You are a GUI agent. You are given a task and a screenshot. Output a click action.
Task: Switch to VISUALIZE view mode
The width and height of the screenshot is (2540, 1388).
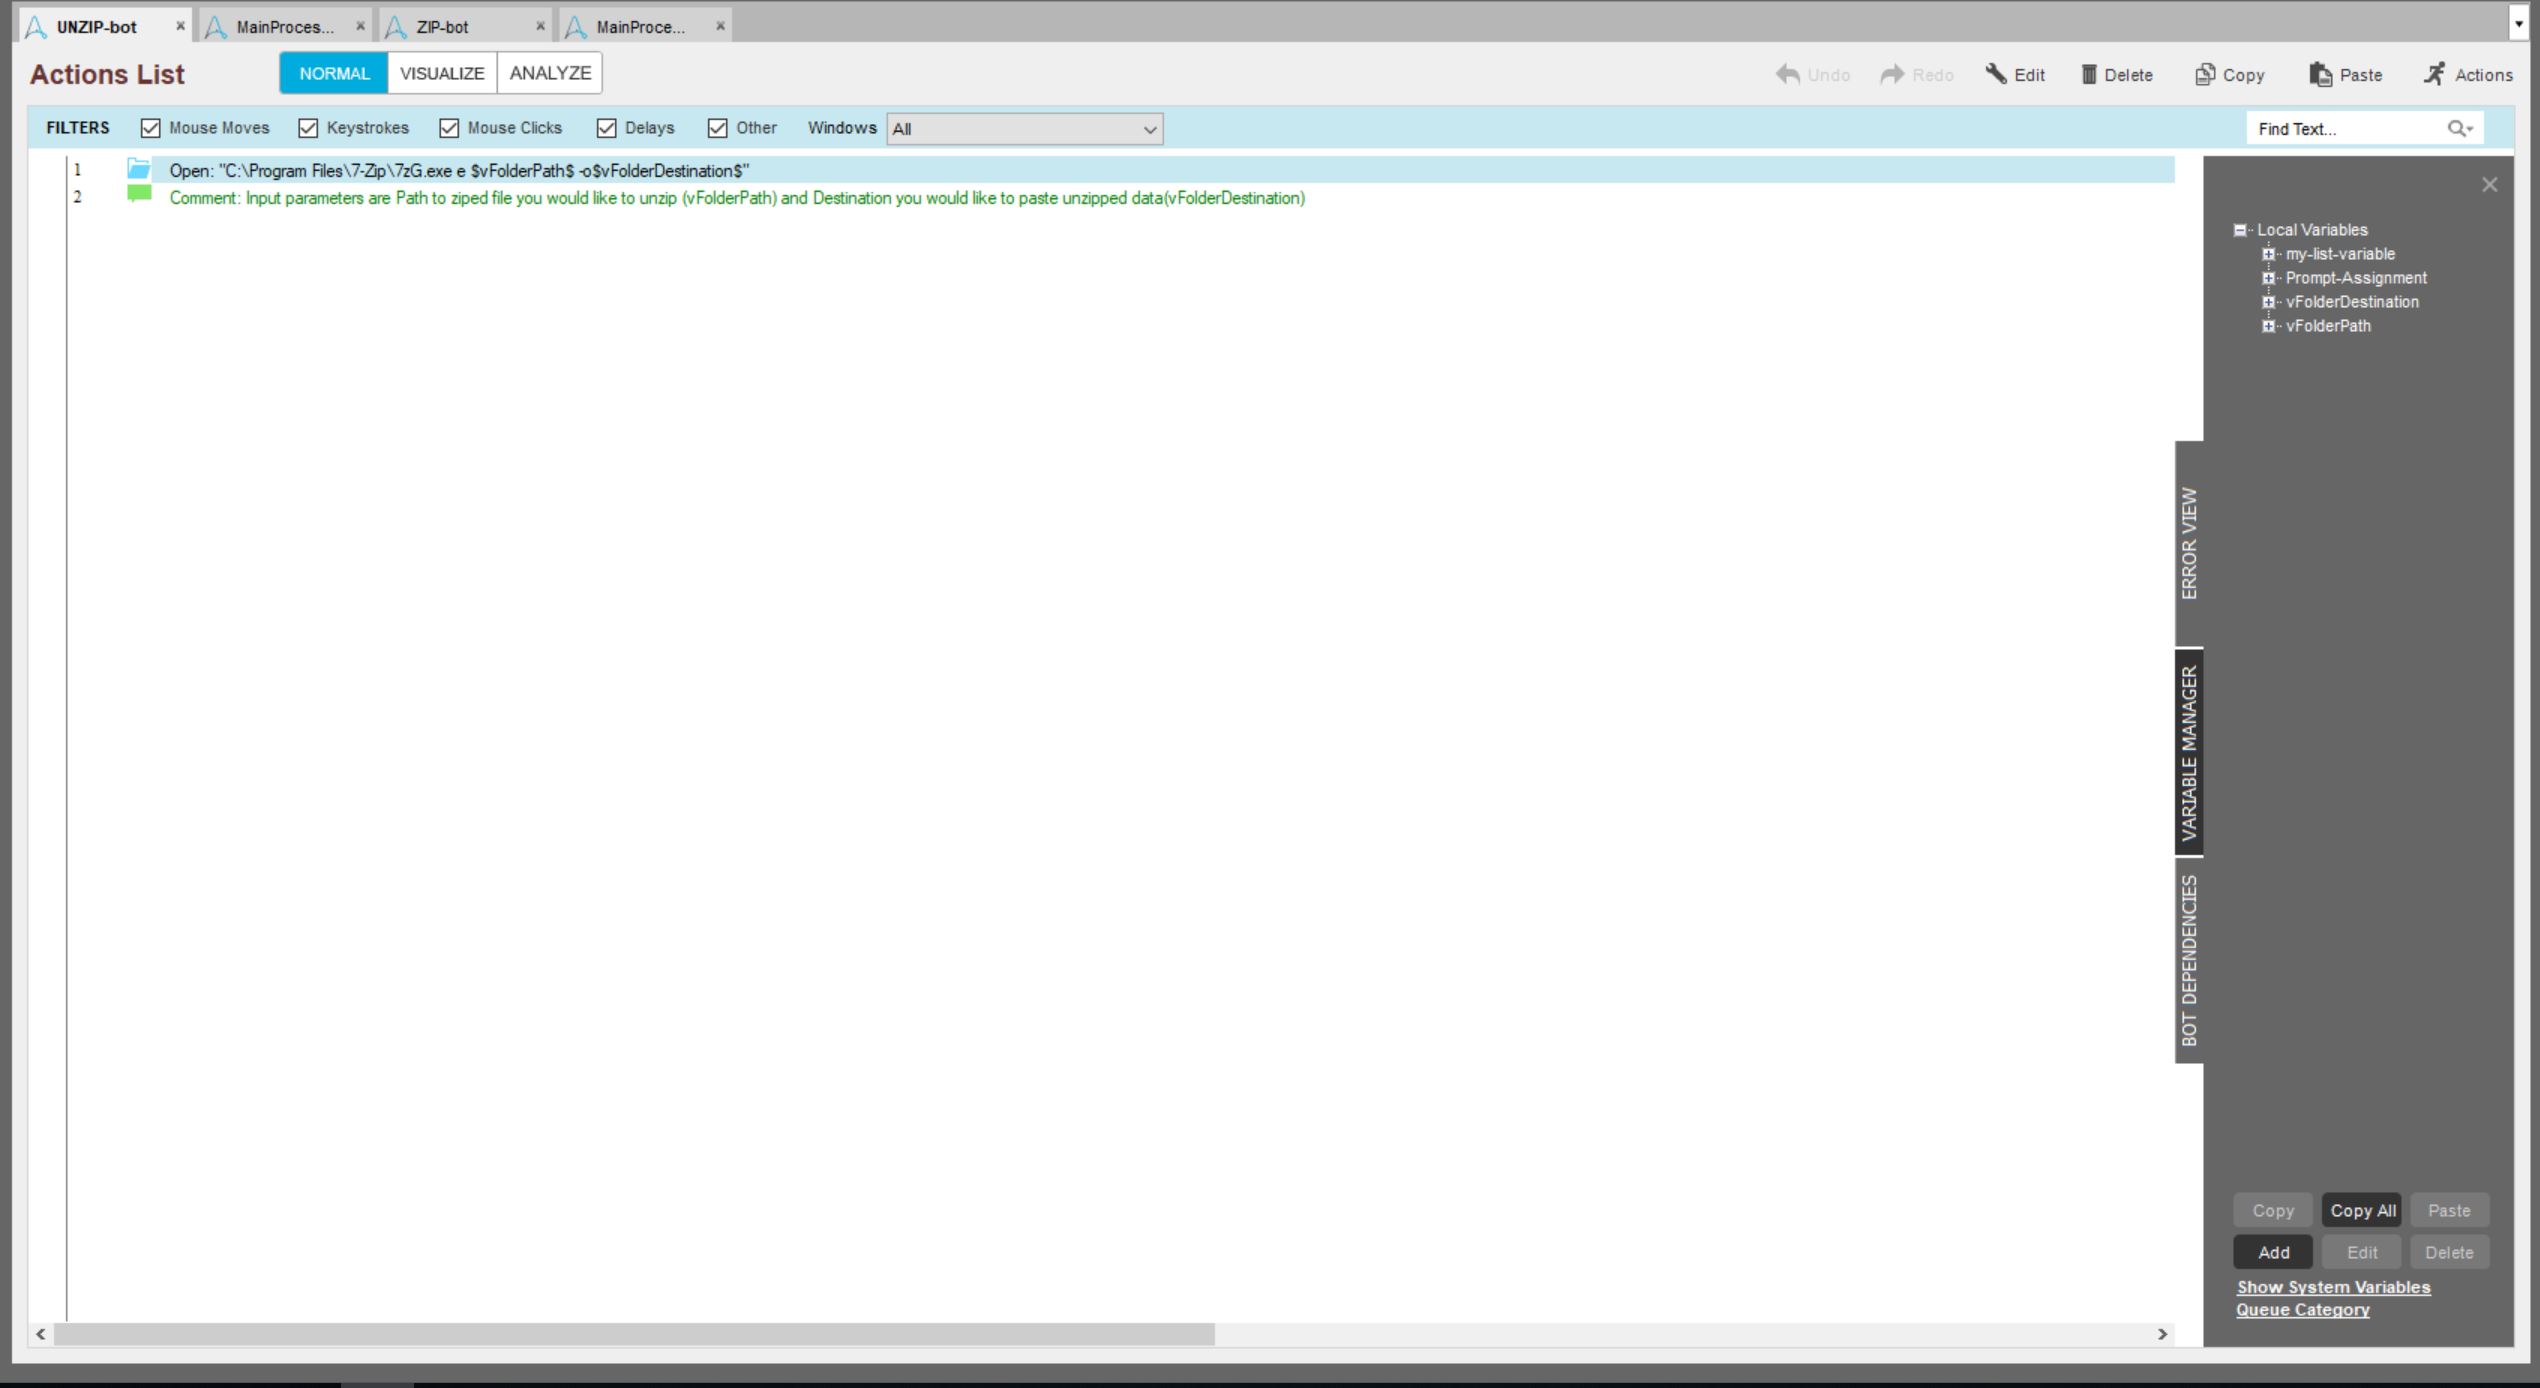click(x=442, y=73)
